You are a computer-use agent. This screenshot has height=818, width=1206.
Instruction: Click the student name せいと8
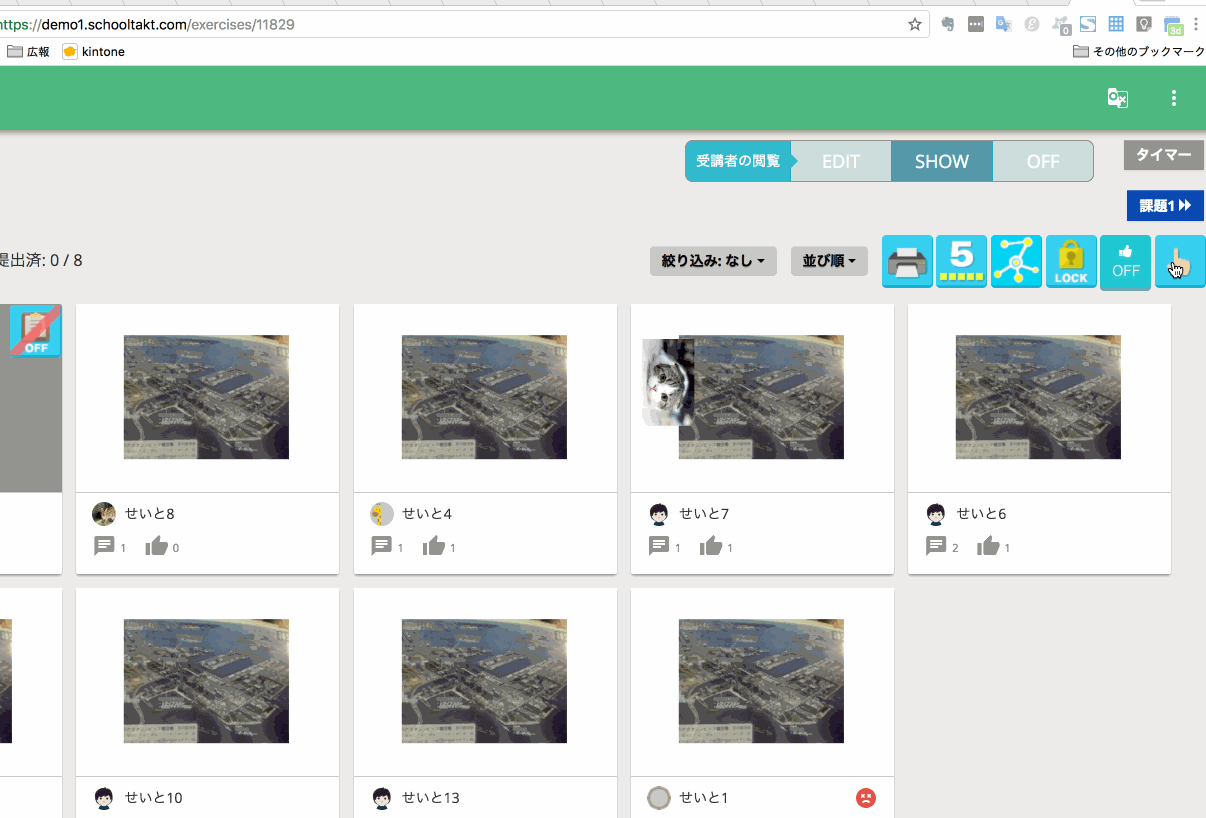pyautogui.click(x=150, y=514)
